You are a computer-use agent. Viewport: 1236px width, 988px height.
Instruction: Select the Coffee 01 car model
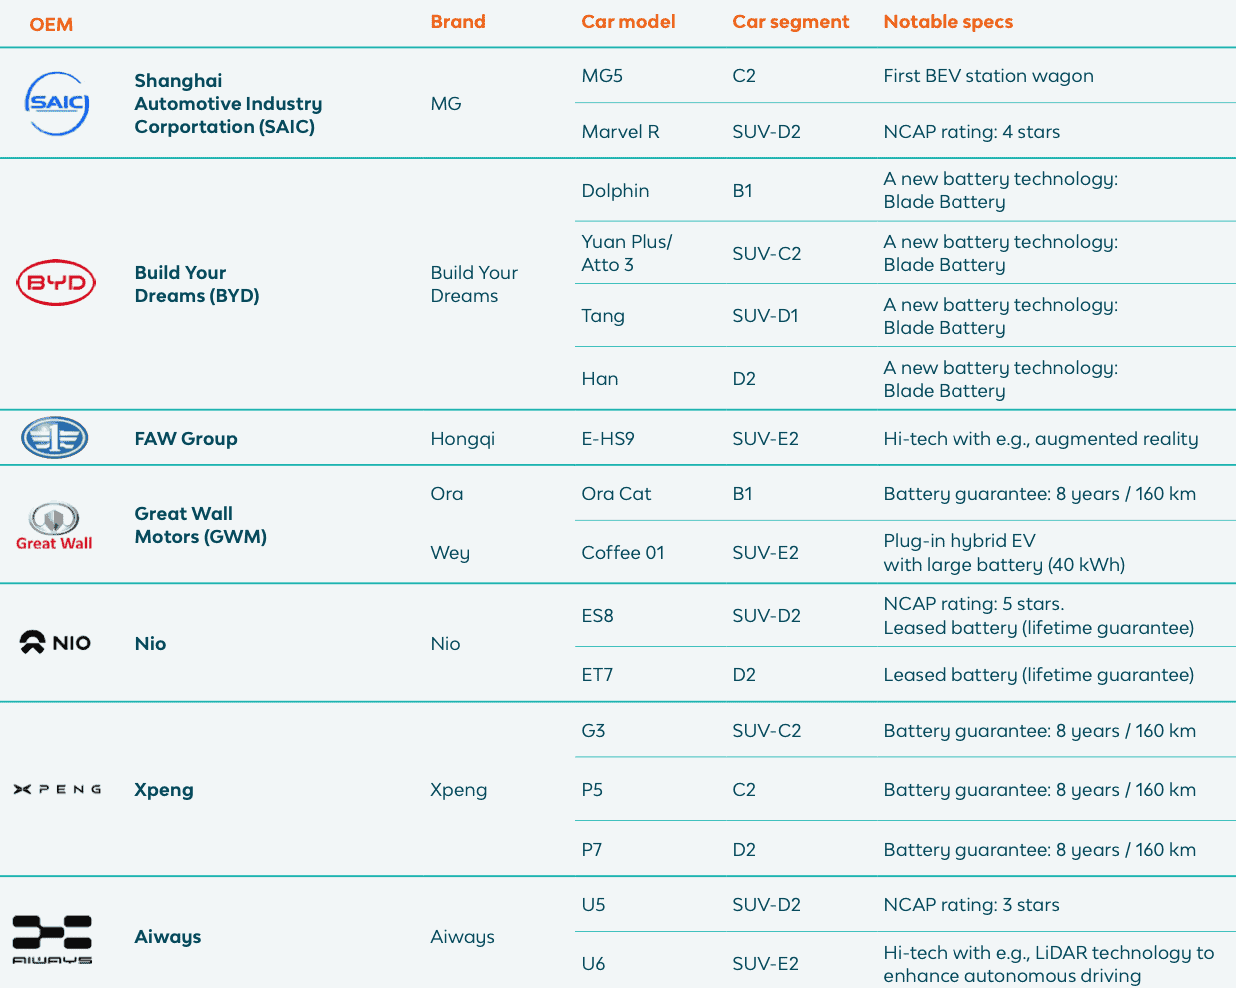tap(622, 553)
